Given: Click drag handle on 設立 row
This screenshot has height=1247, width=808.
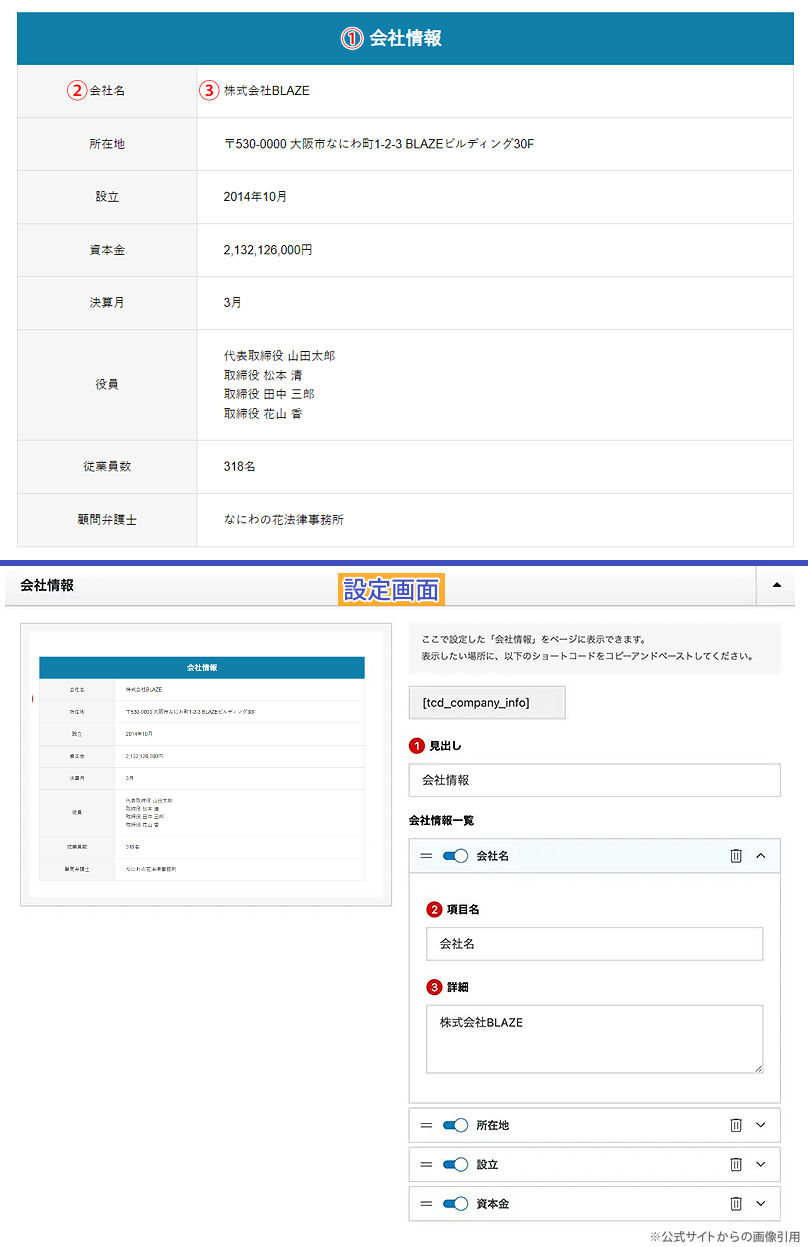Looking at the screenshot, I should pos(426,1164).
